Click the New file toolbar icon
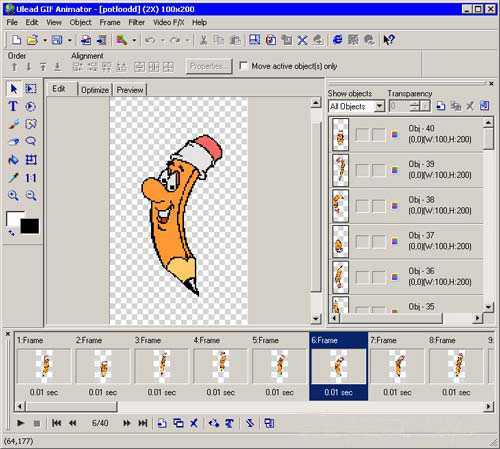Image resolution: width=500 pixels, height=449 pixels. click(x=16, y=40)
